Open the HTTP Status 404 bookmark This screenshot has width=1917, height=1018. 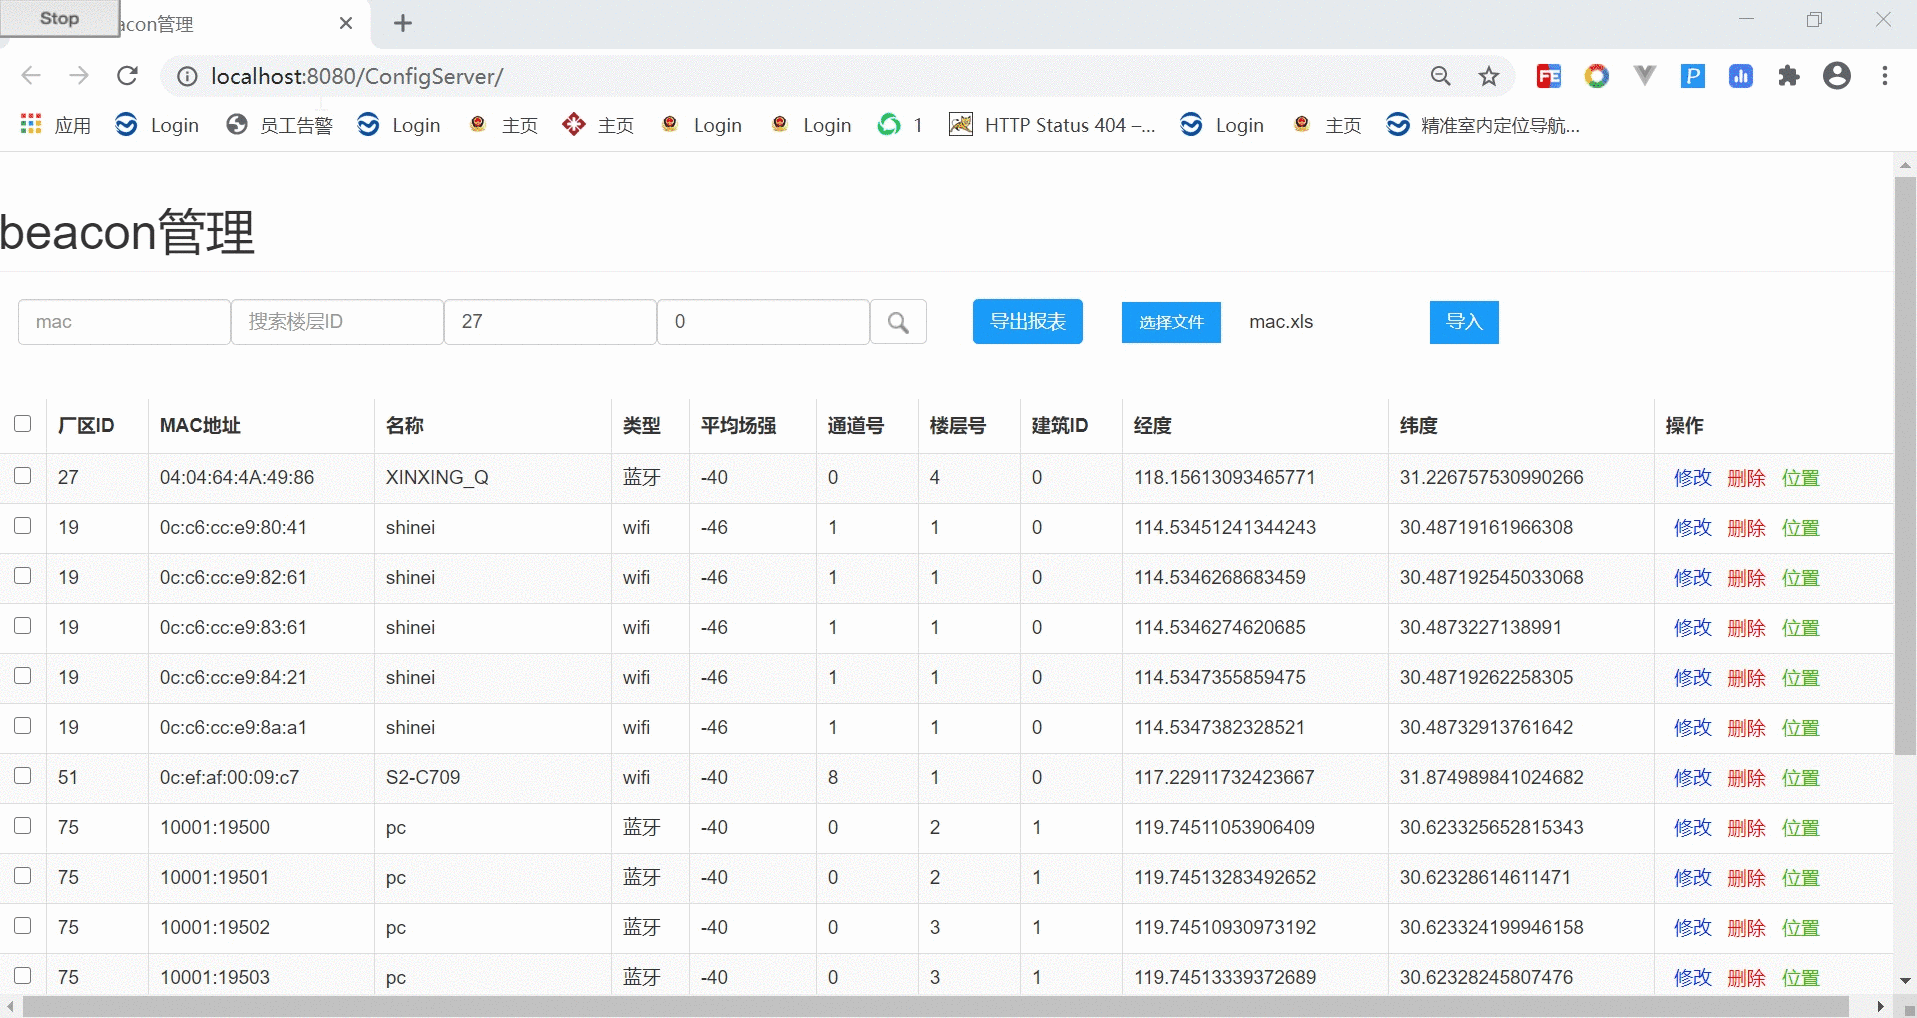[1052, 125]
